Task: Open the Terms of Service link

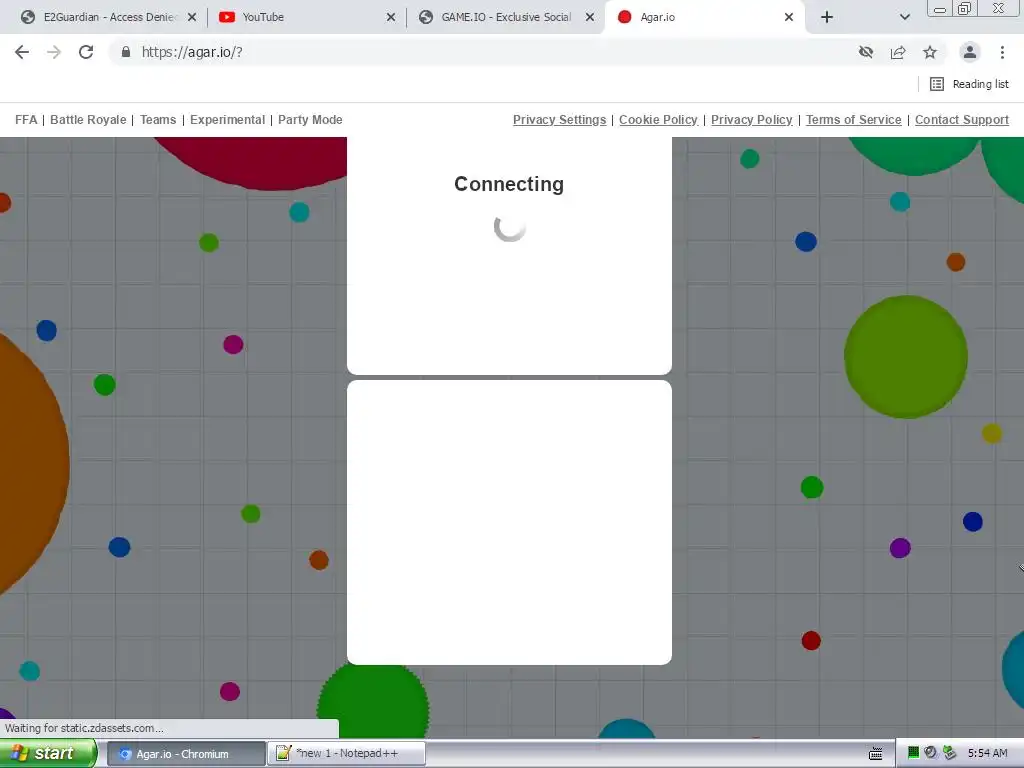Action: click(854, 120)
